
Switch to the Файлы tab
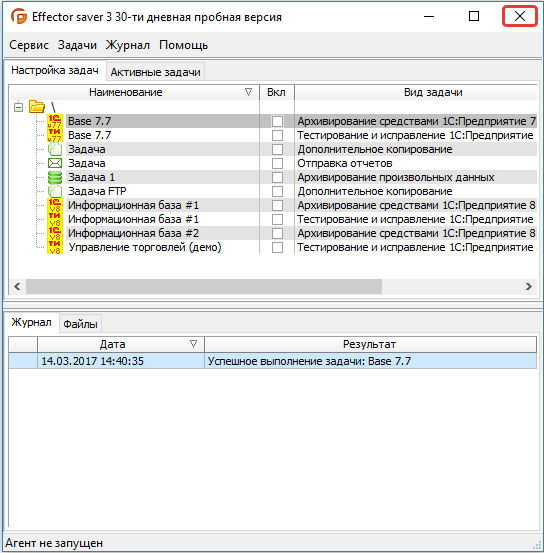pyautogui.click(x=80, y=324)
